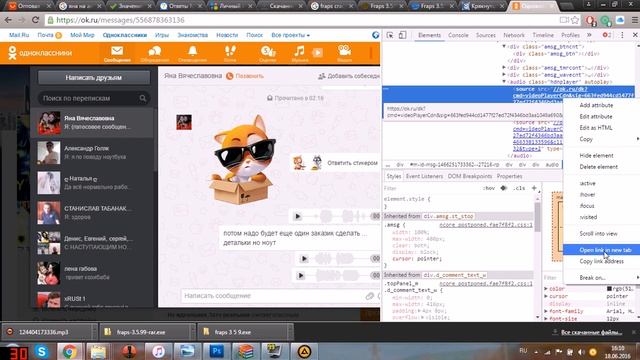Toggle :active state in context menu
This screenshot has width=640, height=360.
pos(588,183)
